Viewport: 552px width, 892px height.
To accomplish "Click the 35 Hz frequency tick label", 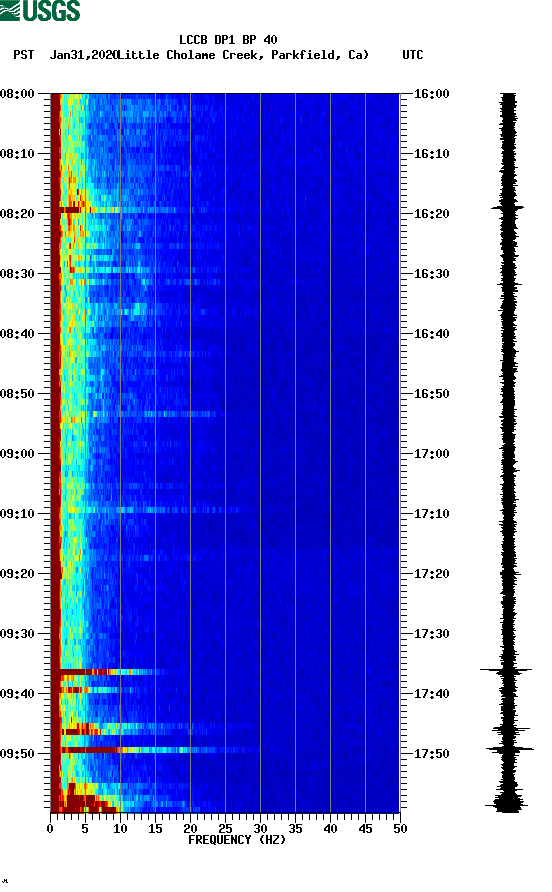I will coord(295,829).
